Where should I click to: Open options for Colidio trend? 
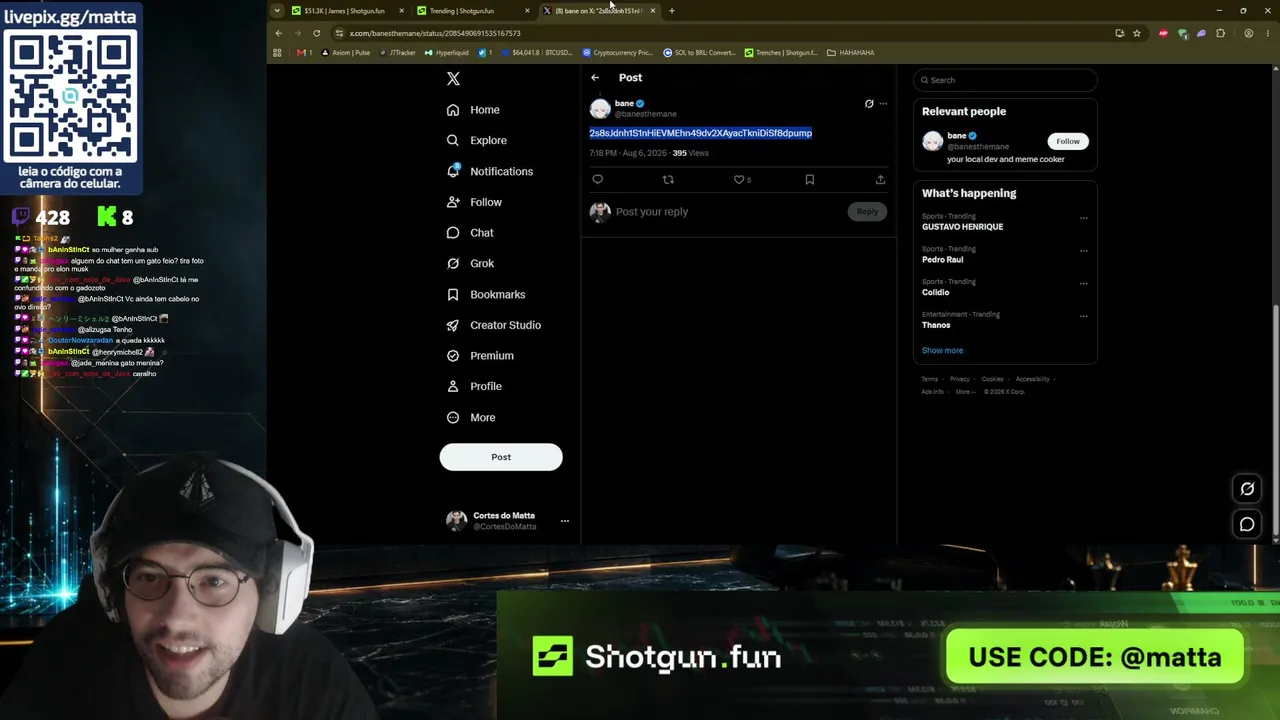coord(1083,284)
